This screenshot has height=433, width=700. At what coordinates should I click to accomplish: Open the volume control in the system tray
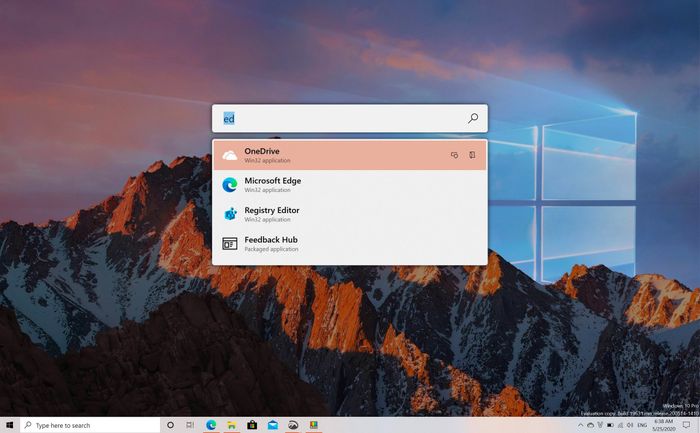tap(630, 425)
